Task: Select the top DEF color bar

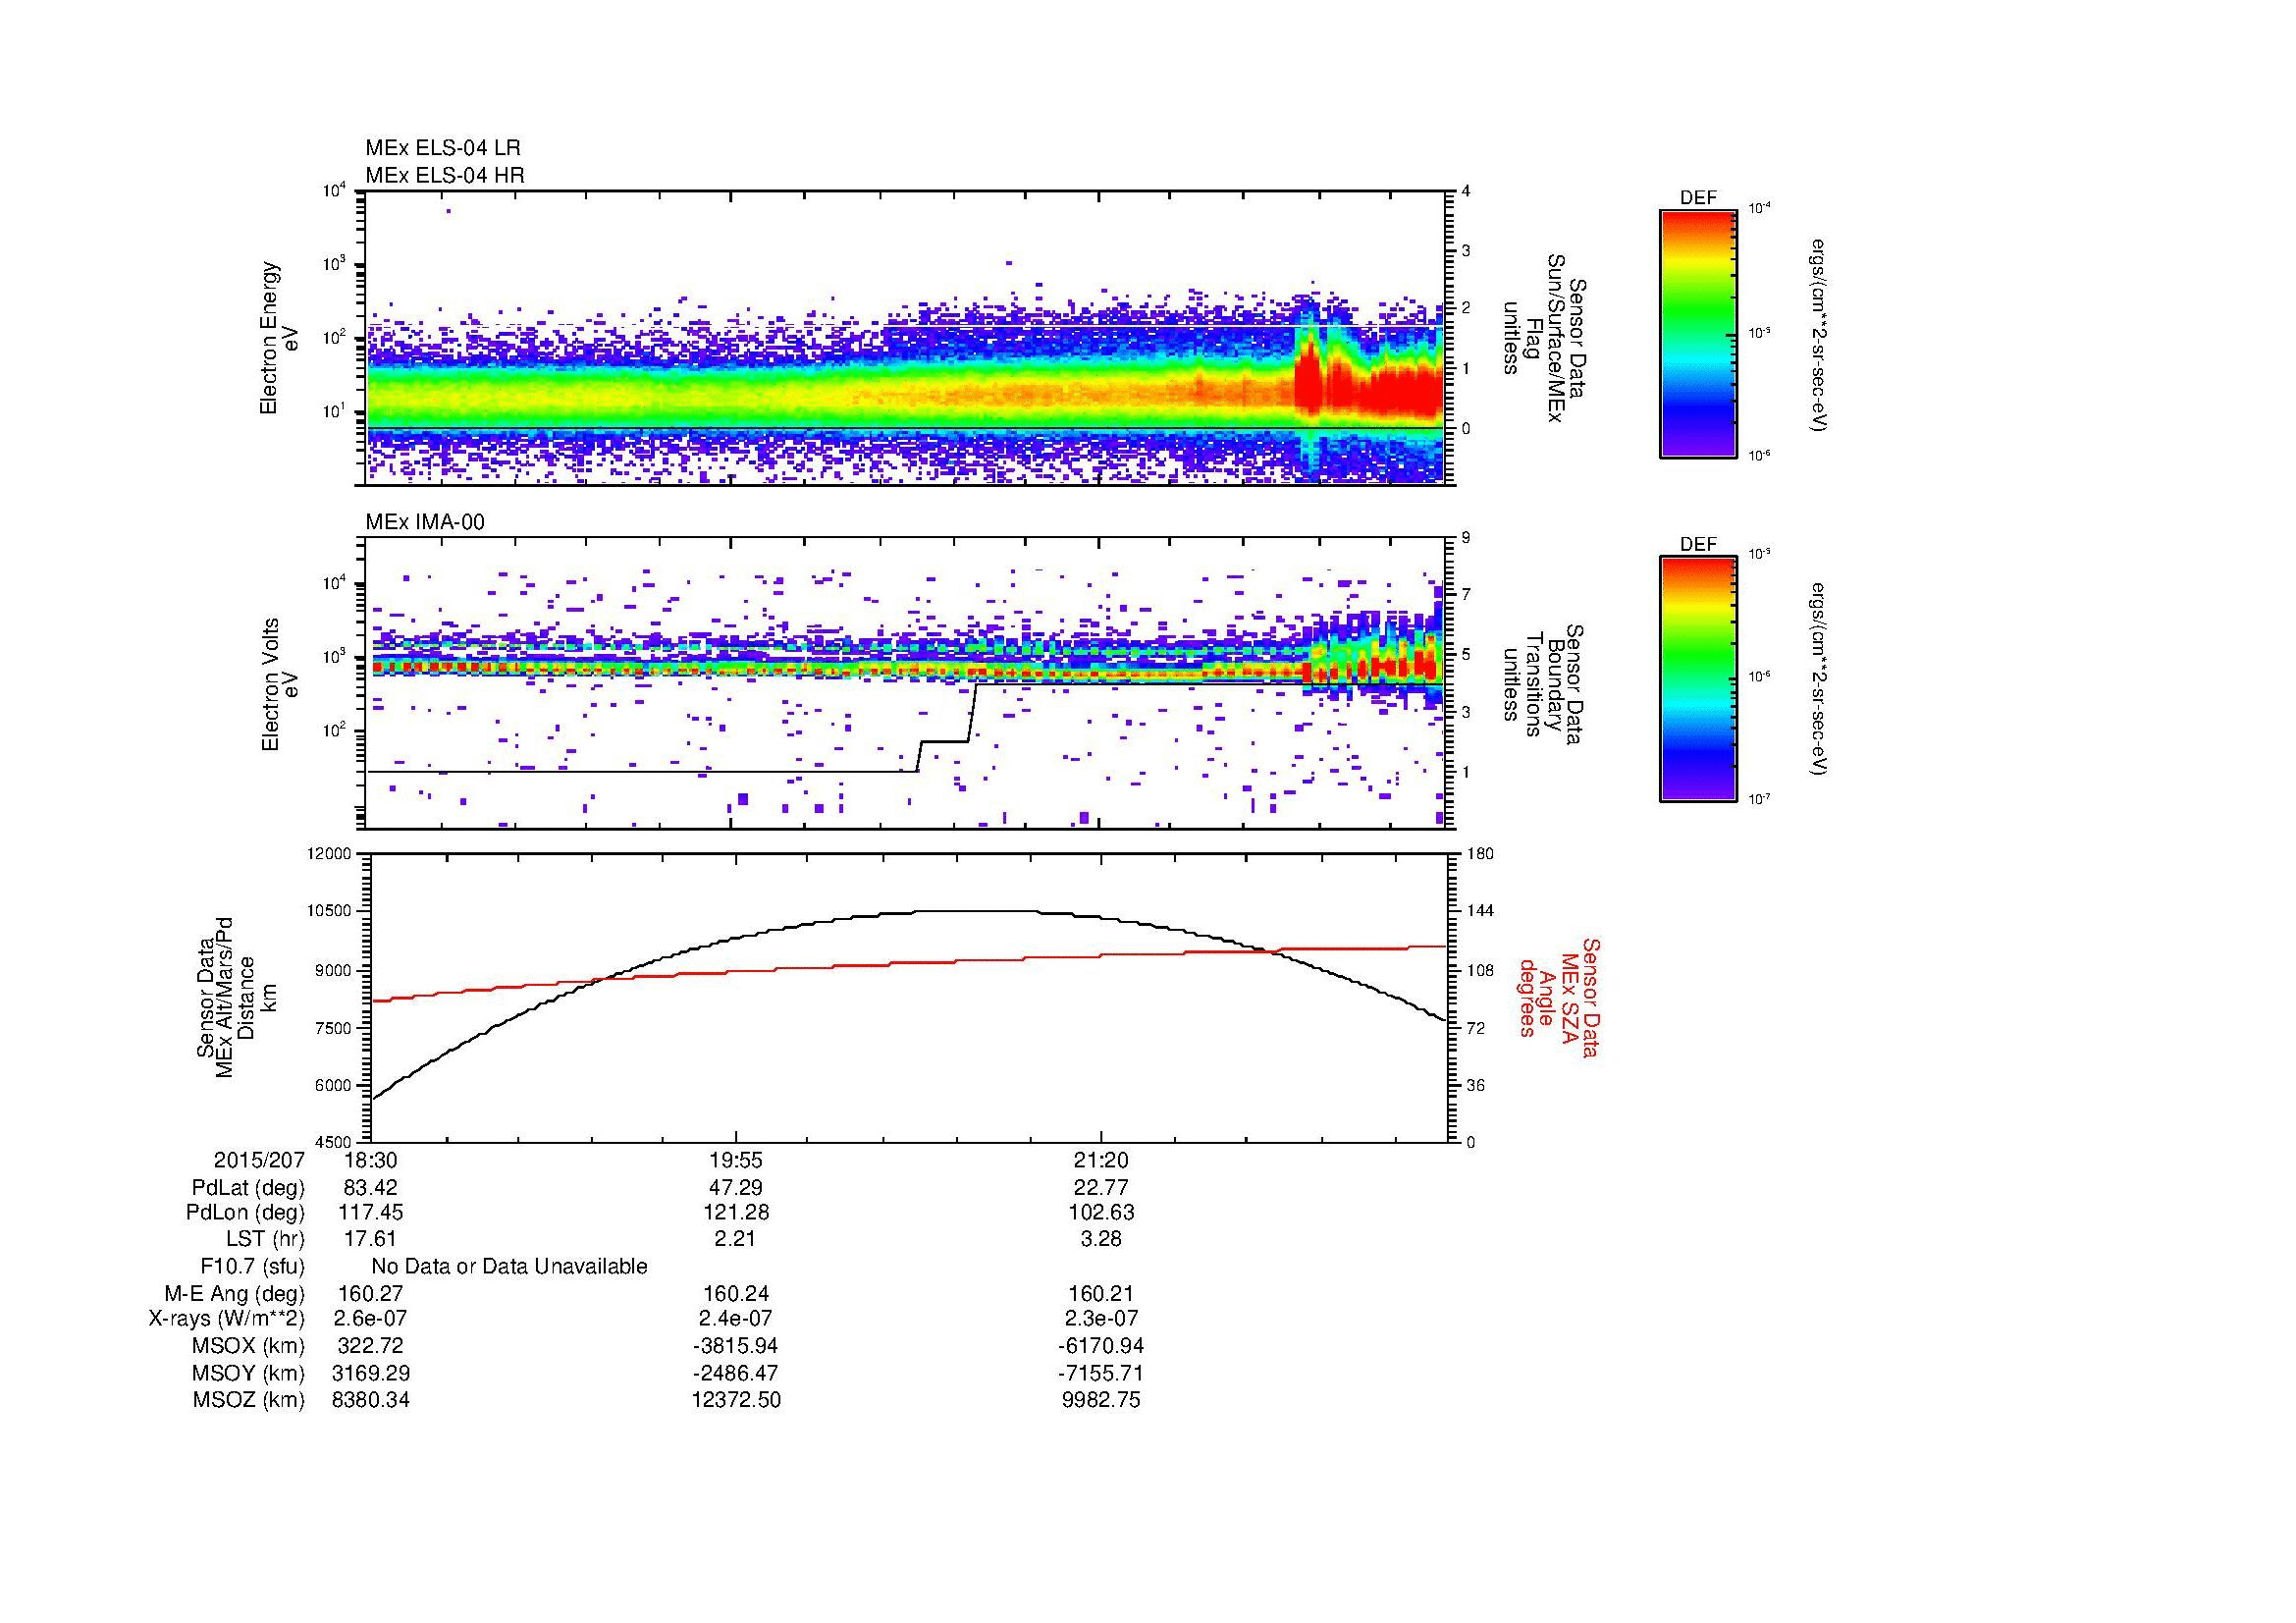Action: click(x=1698, y=333)
